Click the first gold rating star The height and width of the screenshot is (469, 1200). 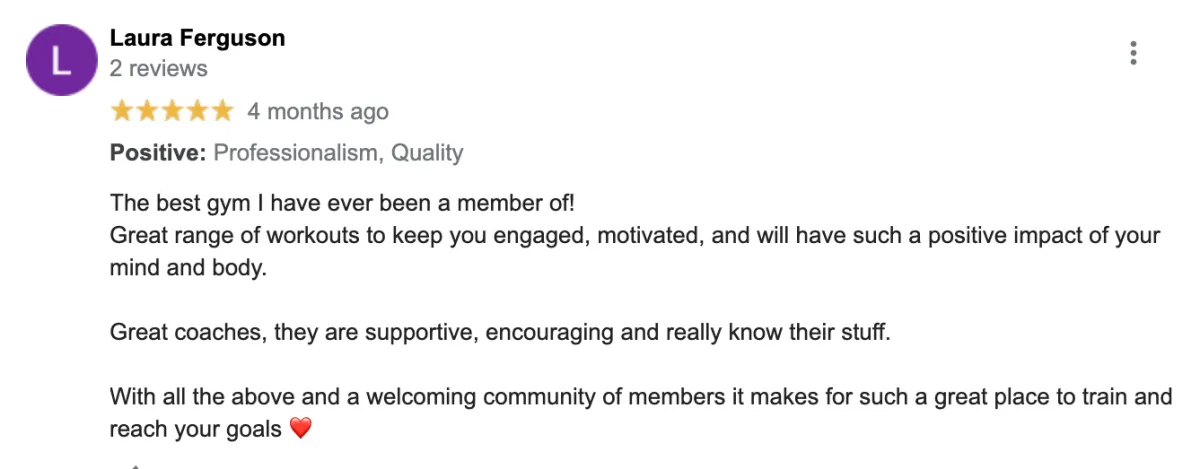pyautogui.click(x=122, y=111)
